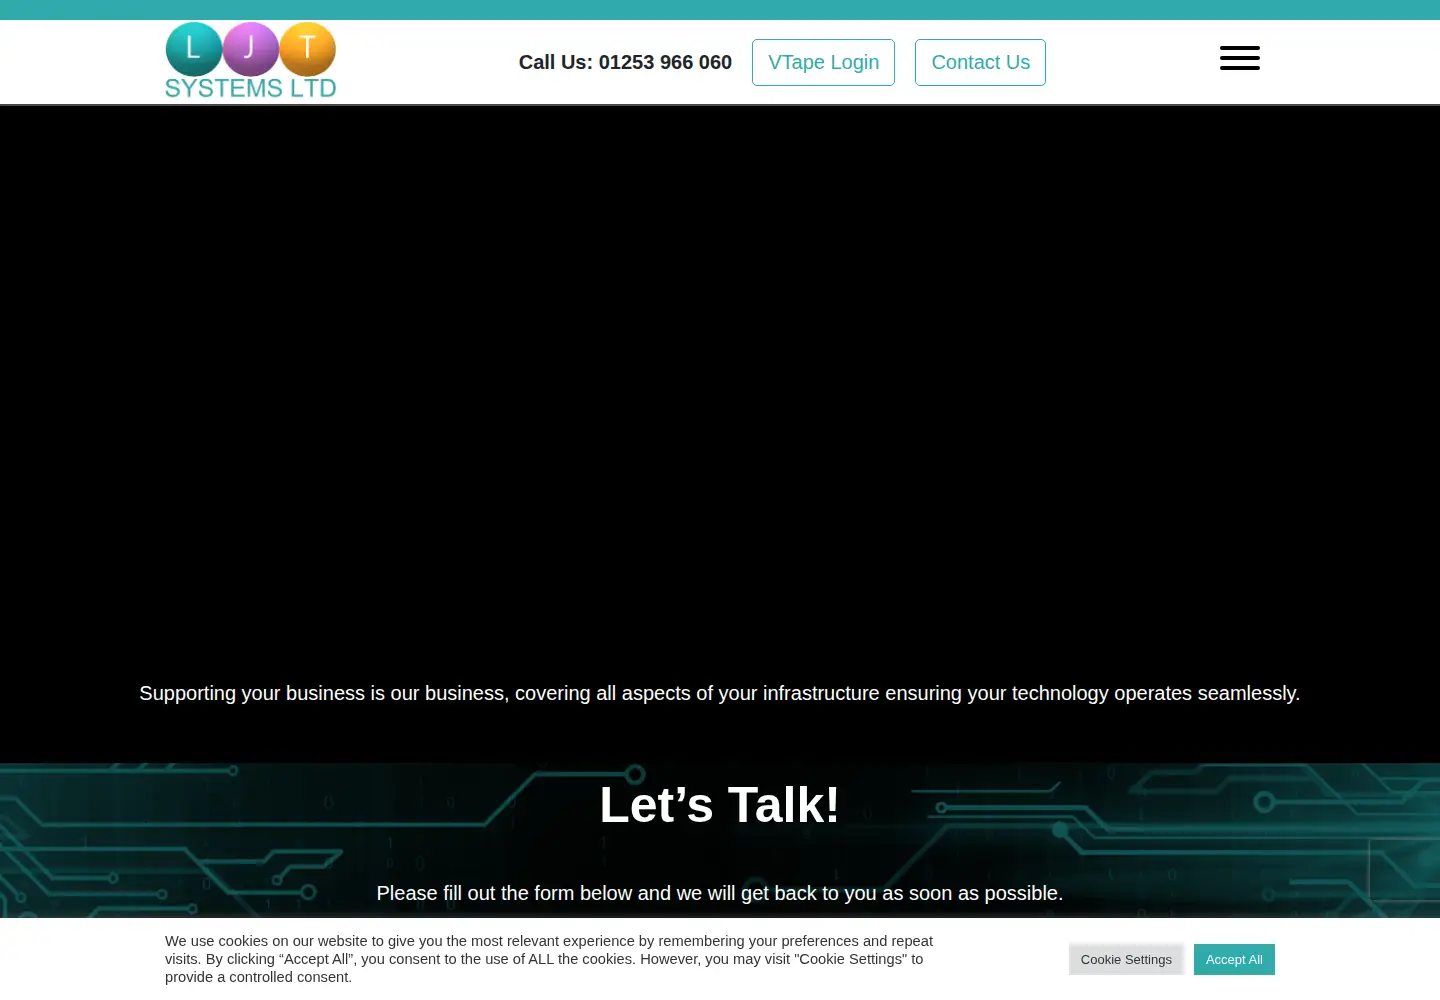Click the cookie consent notice text
The width and height of the screenshot is (1440, 1000).
coord(549,959)
